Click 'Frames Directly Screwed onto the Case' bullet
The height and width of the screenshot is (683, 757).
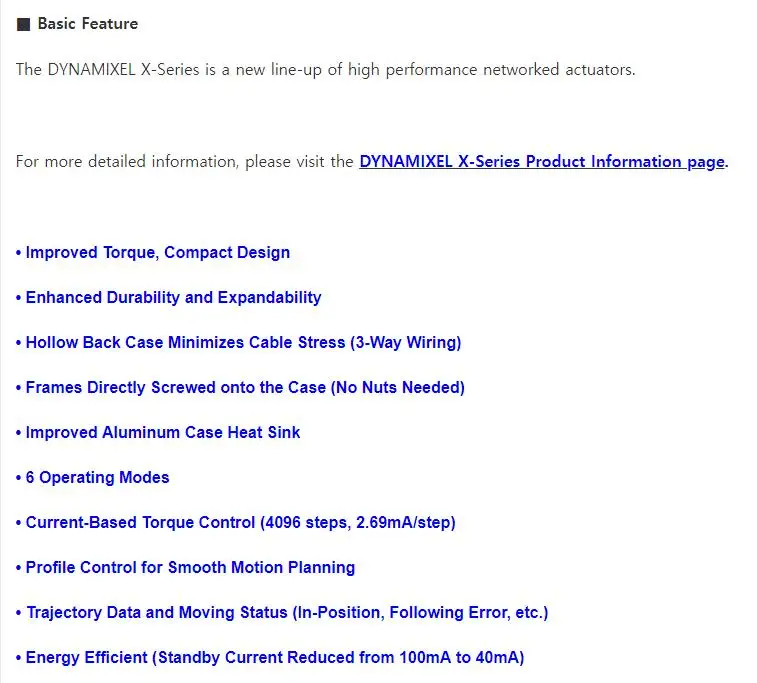240,387
